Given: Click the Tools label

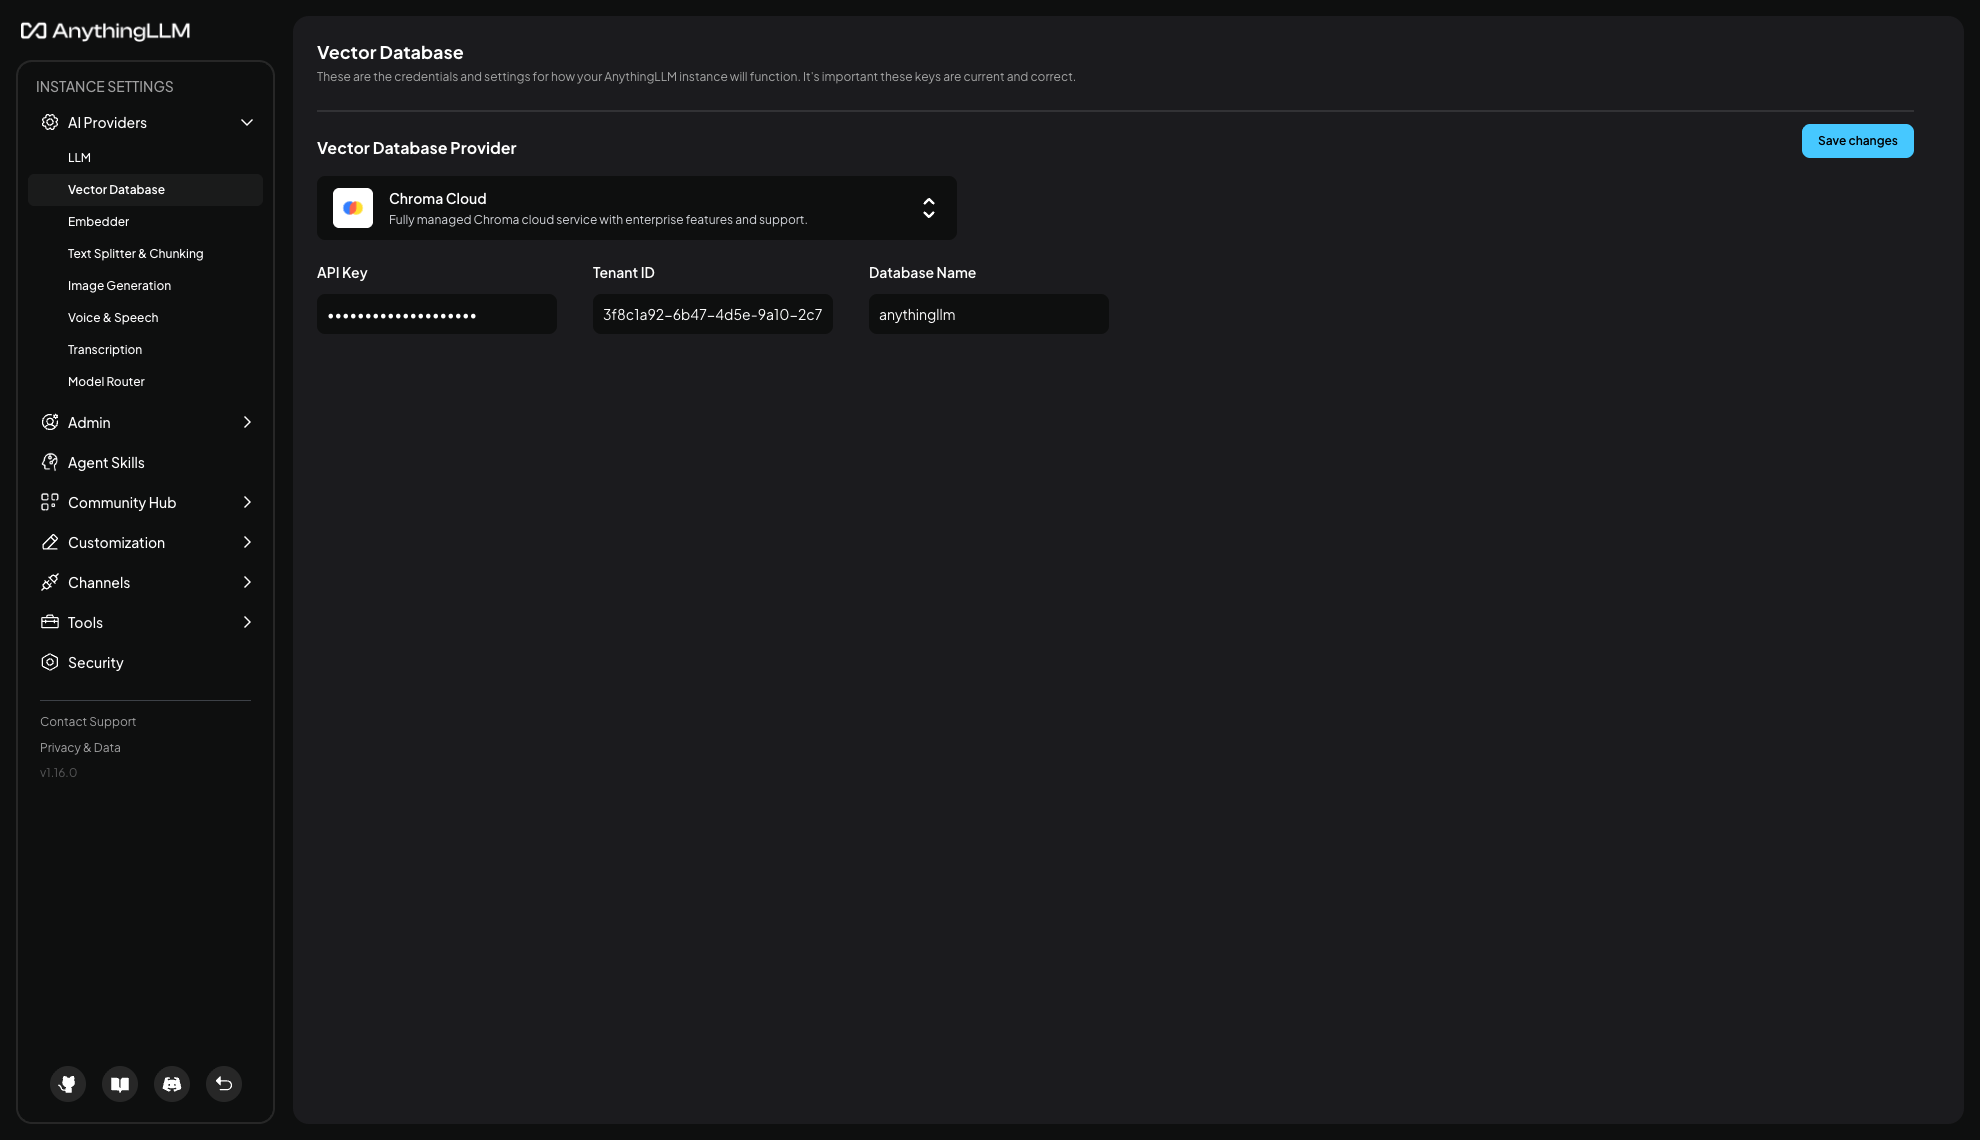Looking at the screenshot, I should point(85,623).
